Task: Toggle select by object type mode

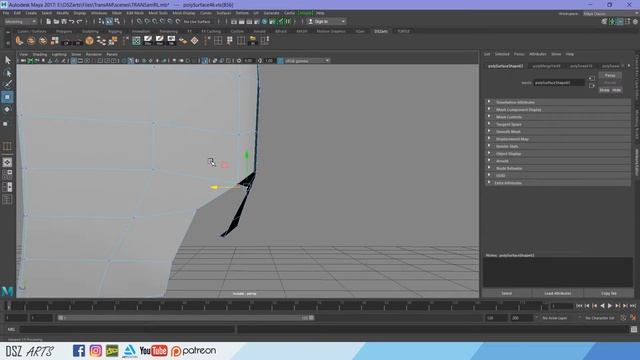Action: [109, 22]
